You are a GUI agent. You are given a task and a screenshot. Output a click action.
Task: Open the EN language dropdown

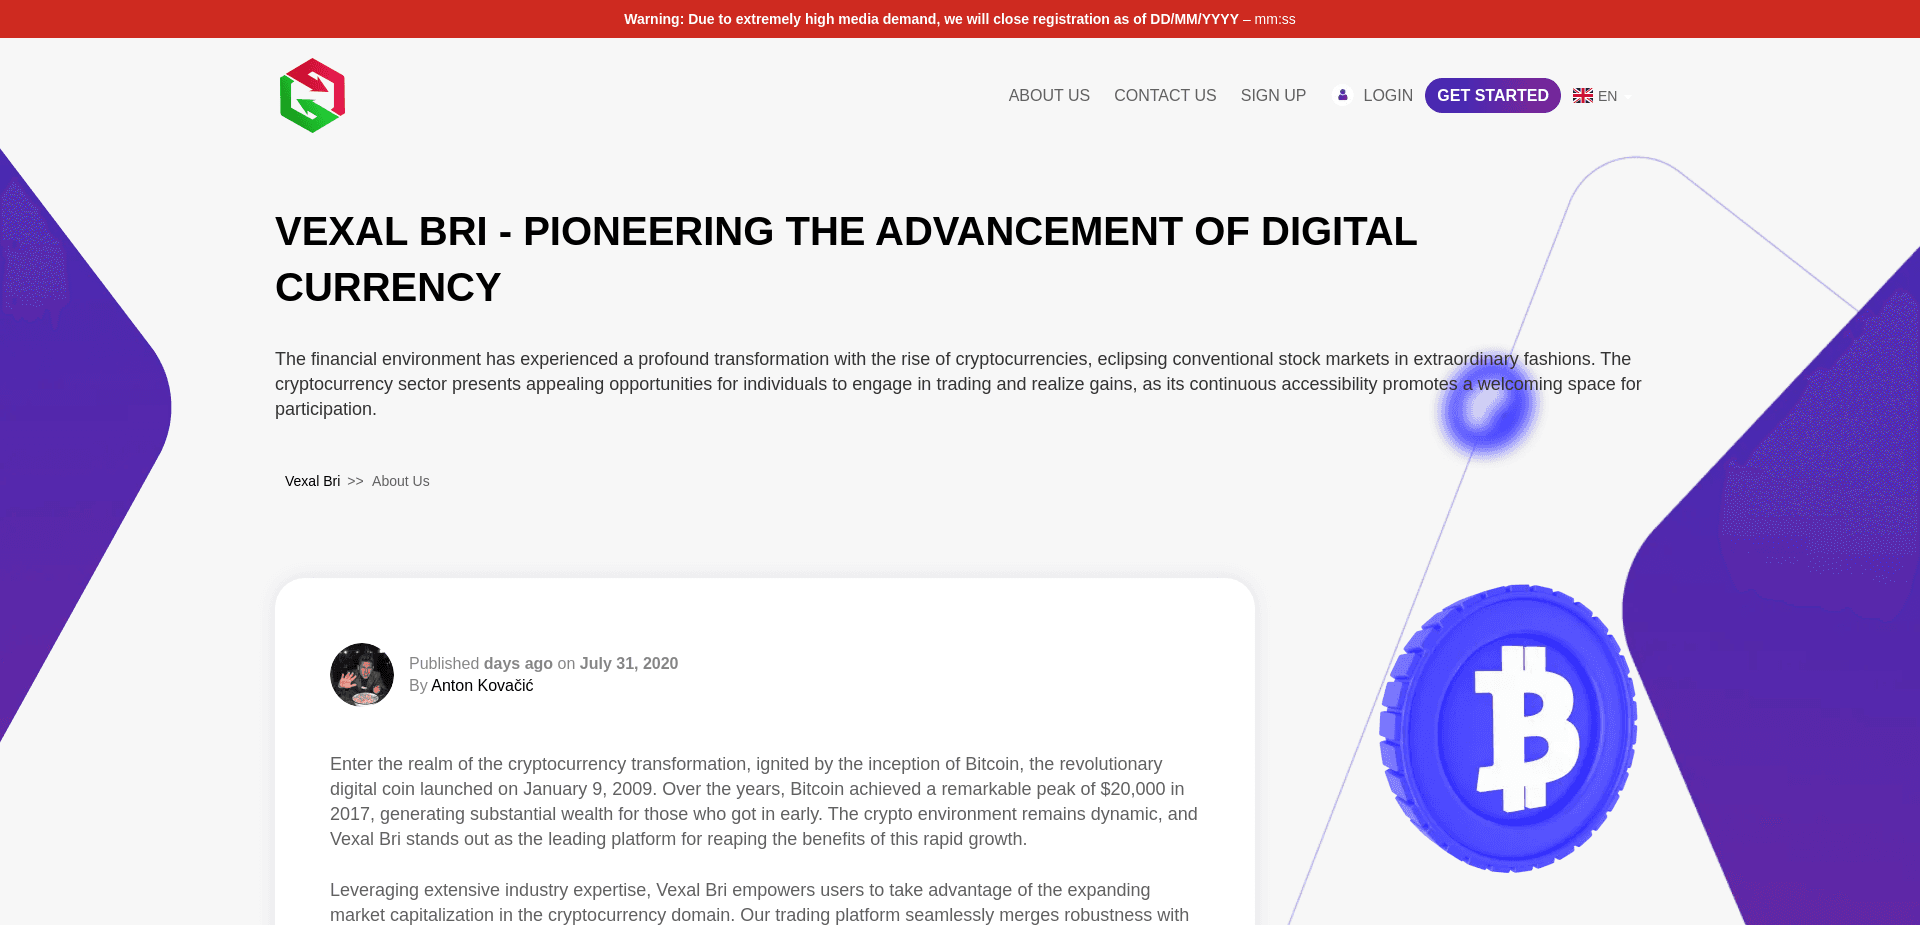[1607, 96]
